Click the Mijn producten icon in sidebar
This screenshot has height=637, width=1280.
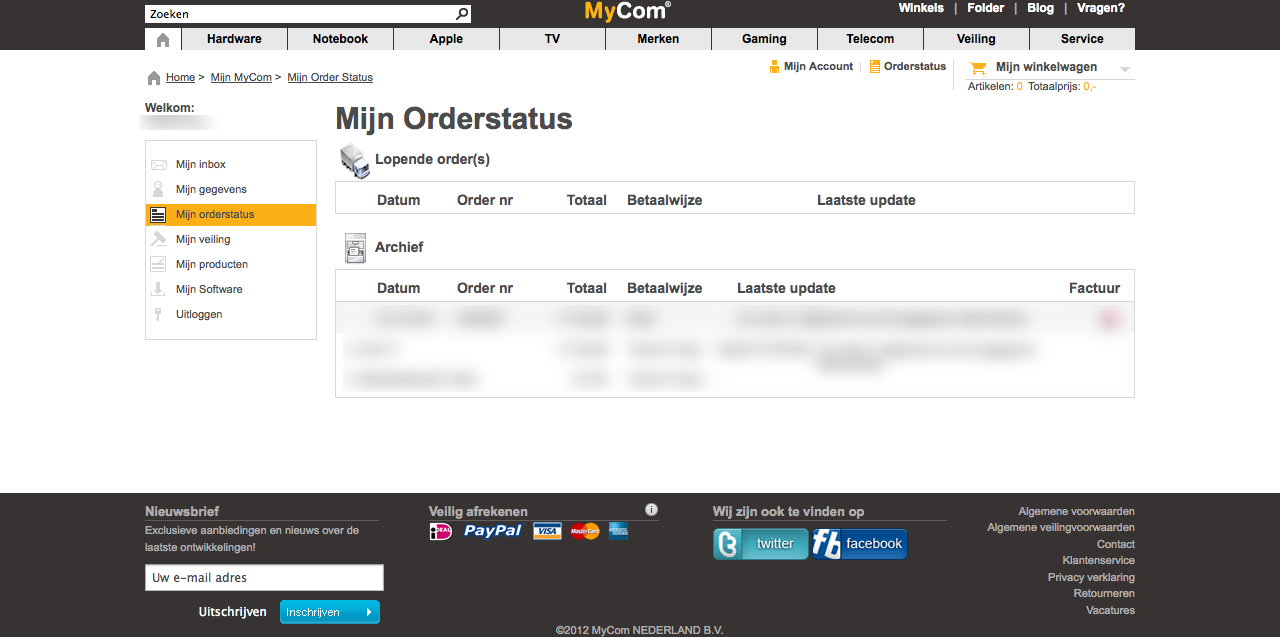[158, 264]
